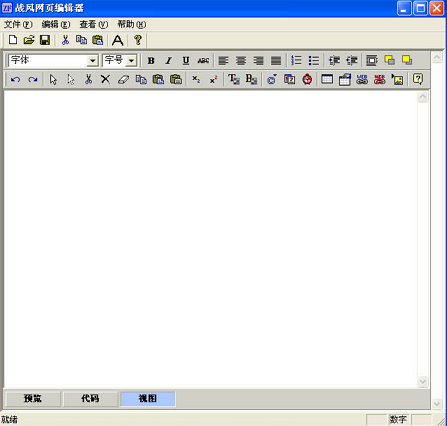Open the 字号 font size dropdown
The height and width of the screenshot is (426, 447).
coord(131,61)
